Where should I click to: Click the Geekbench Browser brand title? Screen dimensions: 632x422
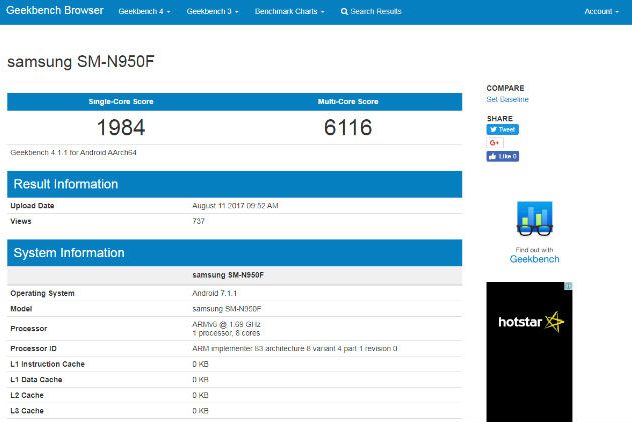point(55,12)
